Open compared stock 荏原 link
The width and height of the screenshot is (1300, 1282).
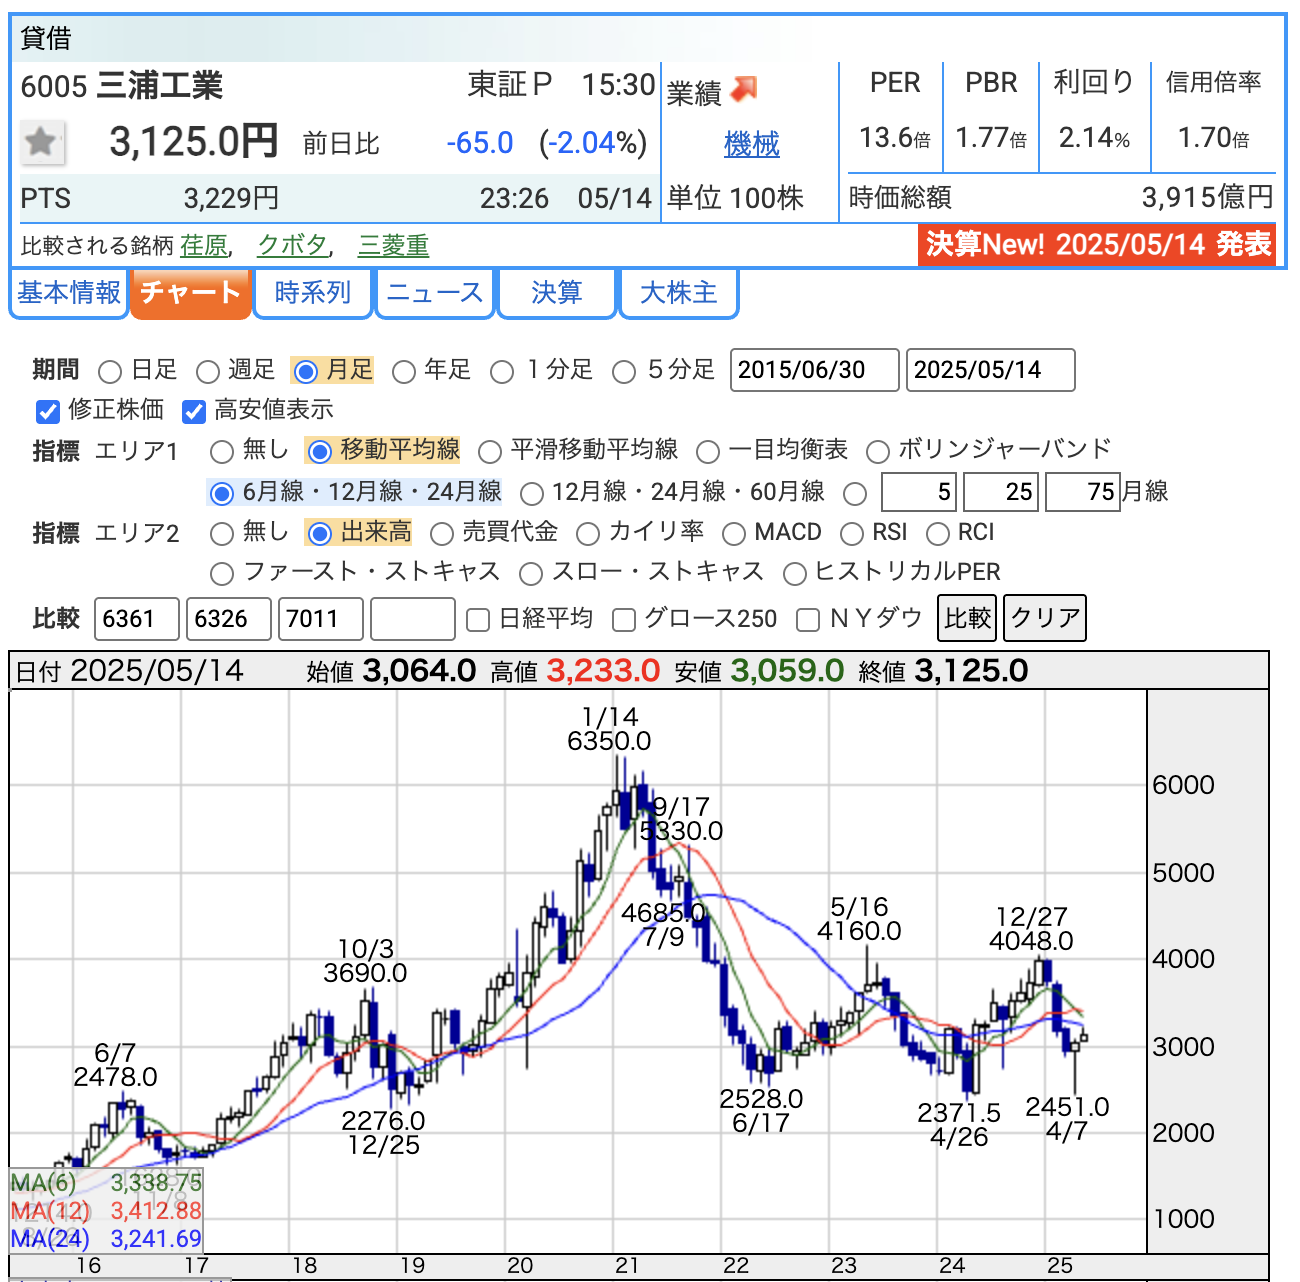pos(204,245)
